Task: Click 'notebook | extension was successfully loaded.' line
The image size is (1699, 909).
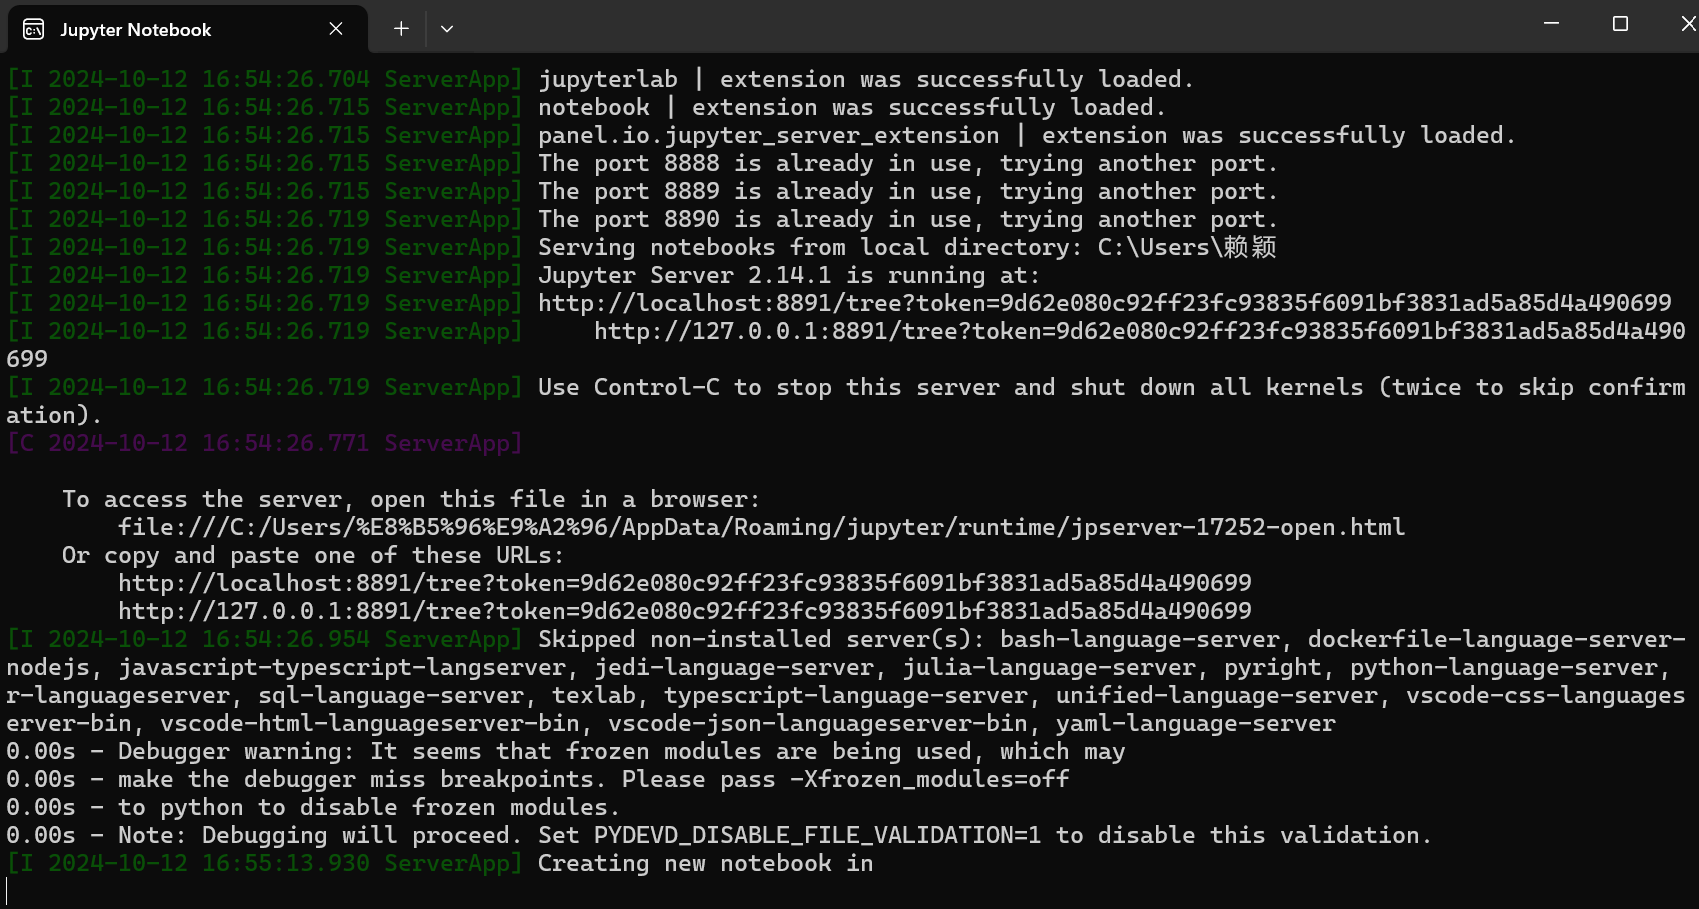Action: tap(852, 107)
